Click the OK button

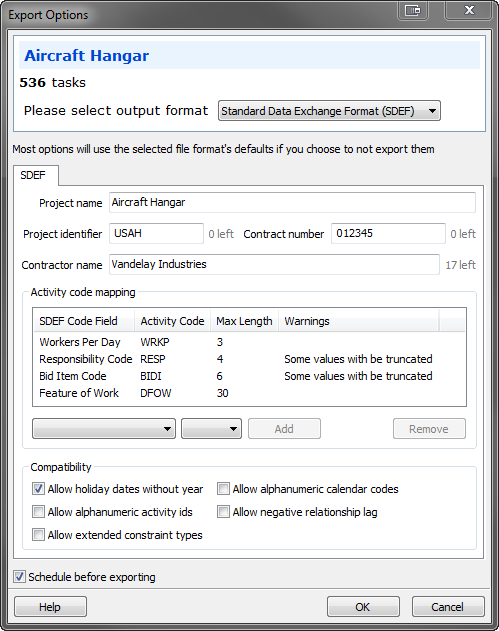[363, 606]
